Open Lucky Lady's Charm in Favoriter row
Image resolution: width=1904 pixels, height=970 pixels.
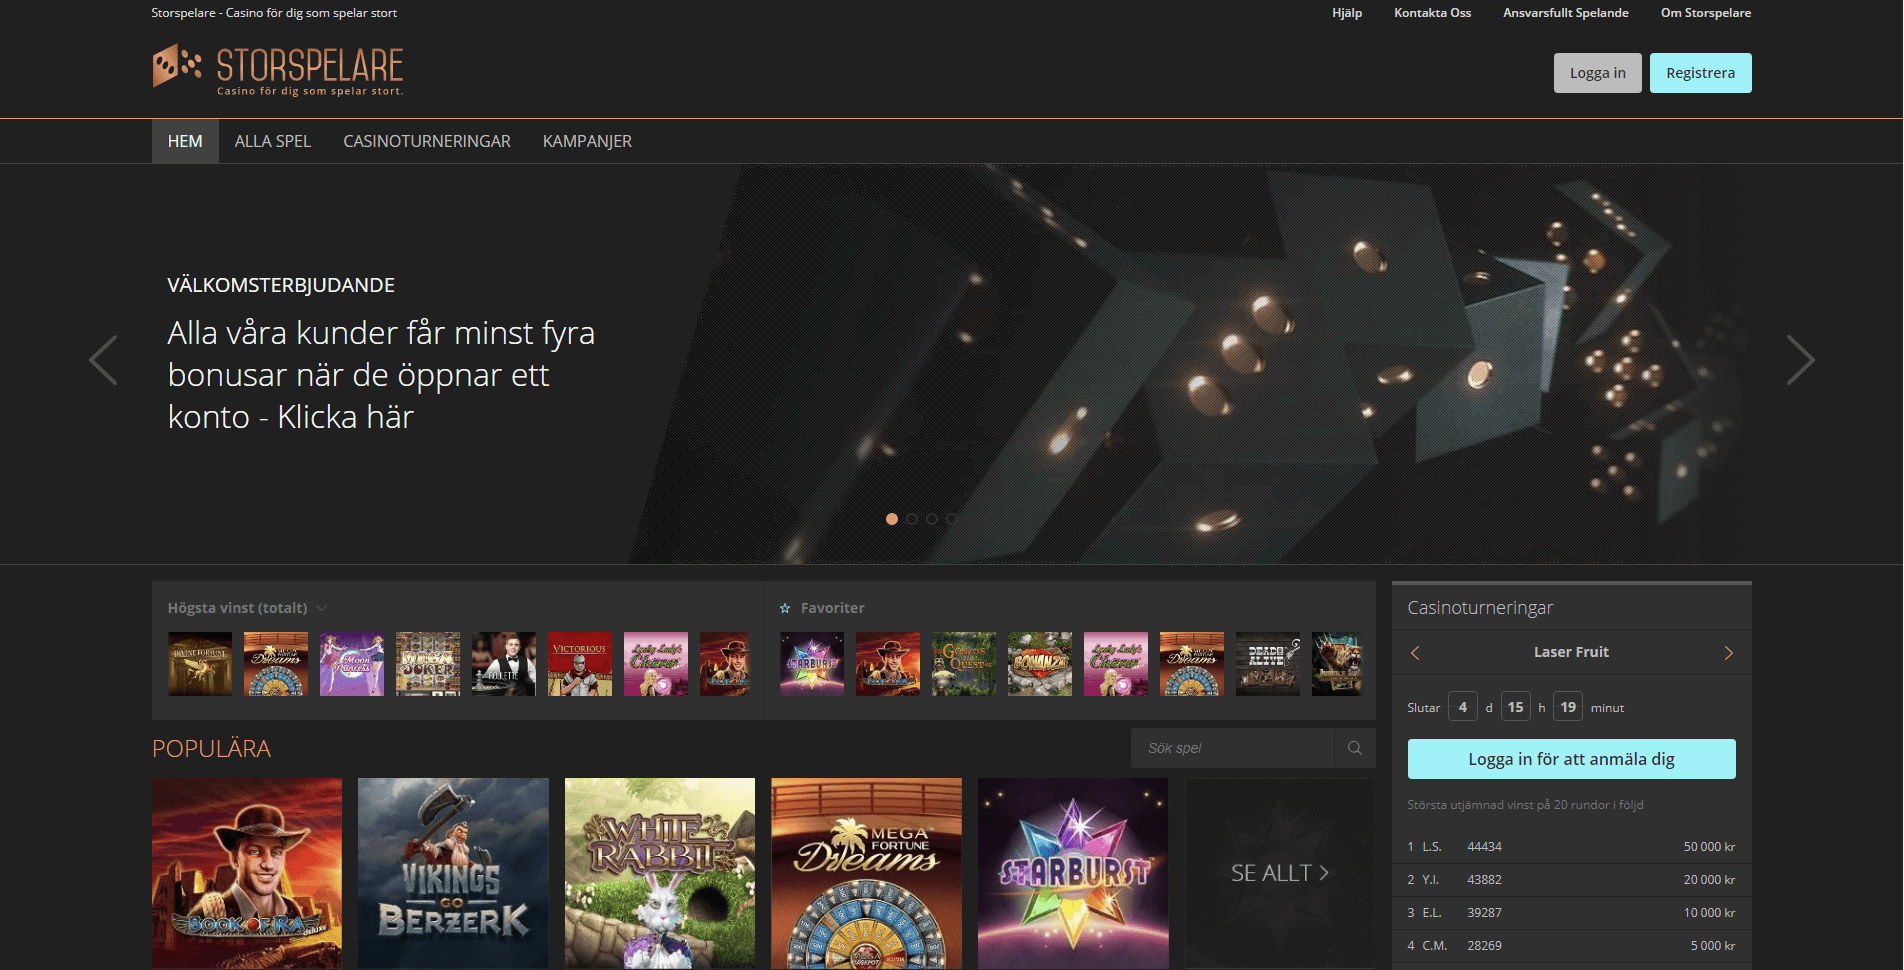click(1116, 664)
